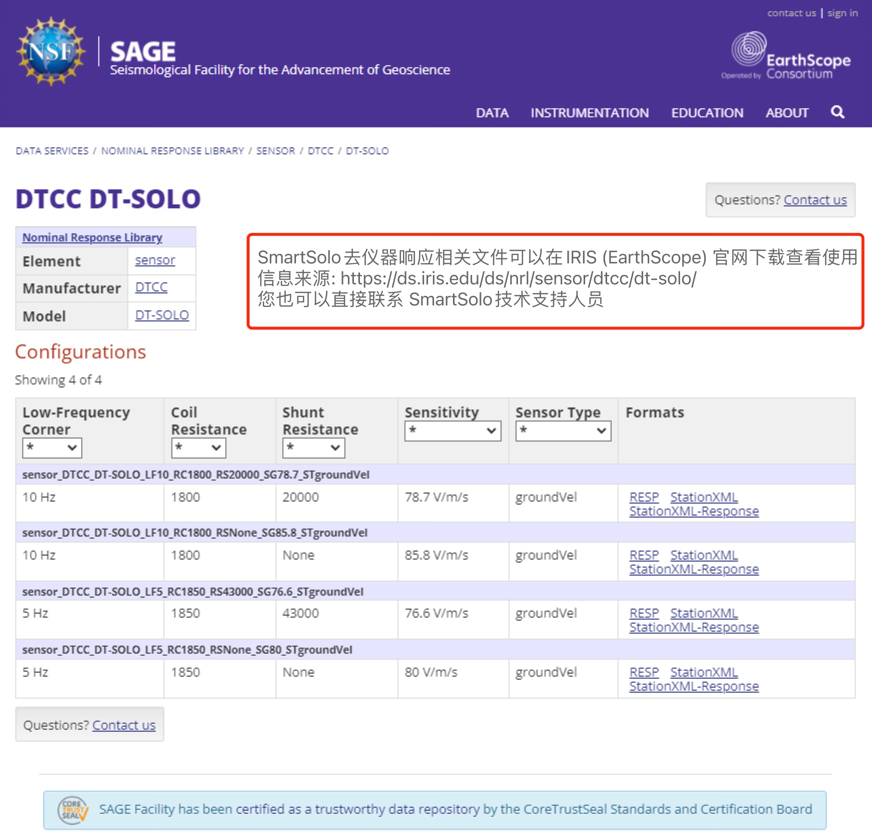Viewport: 872px width, 839px height.
Task: Open StationXML for 76.6 V/m/s row
Action: coord(704,613)
